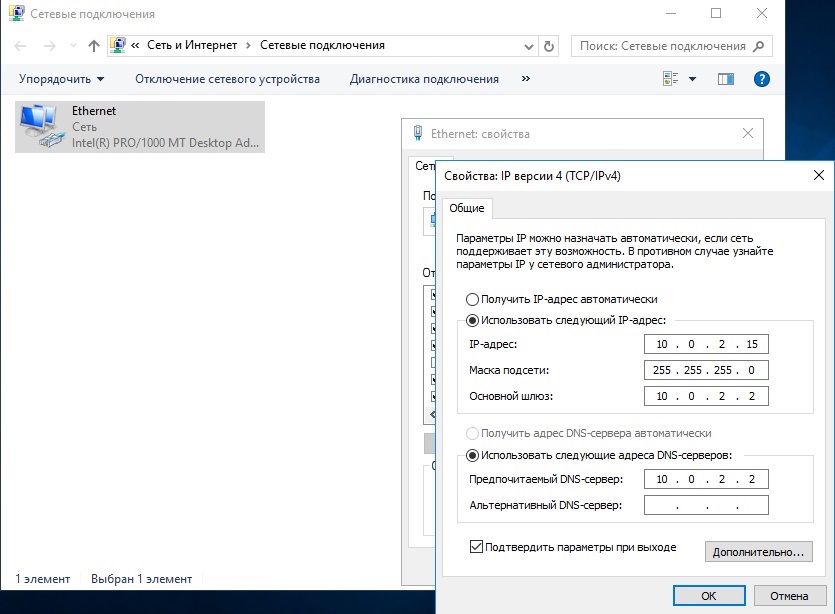
Task: Click the search magnifier icon
Action: (x=759, y=46)
